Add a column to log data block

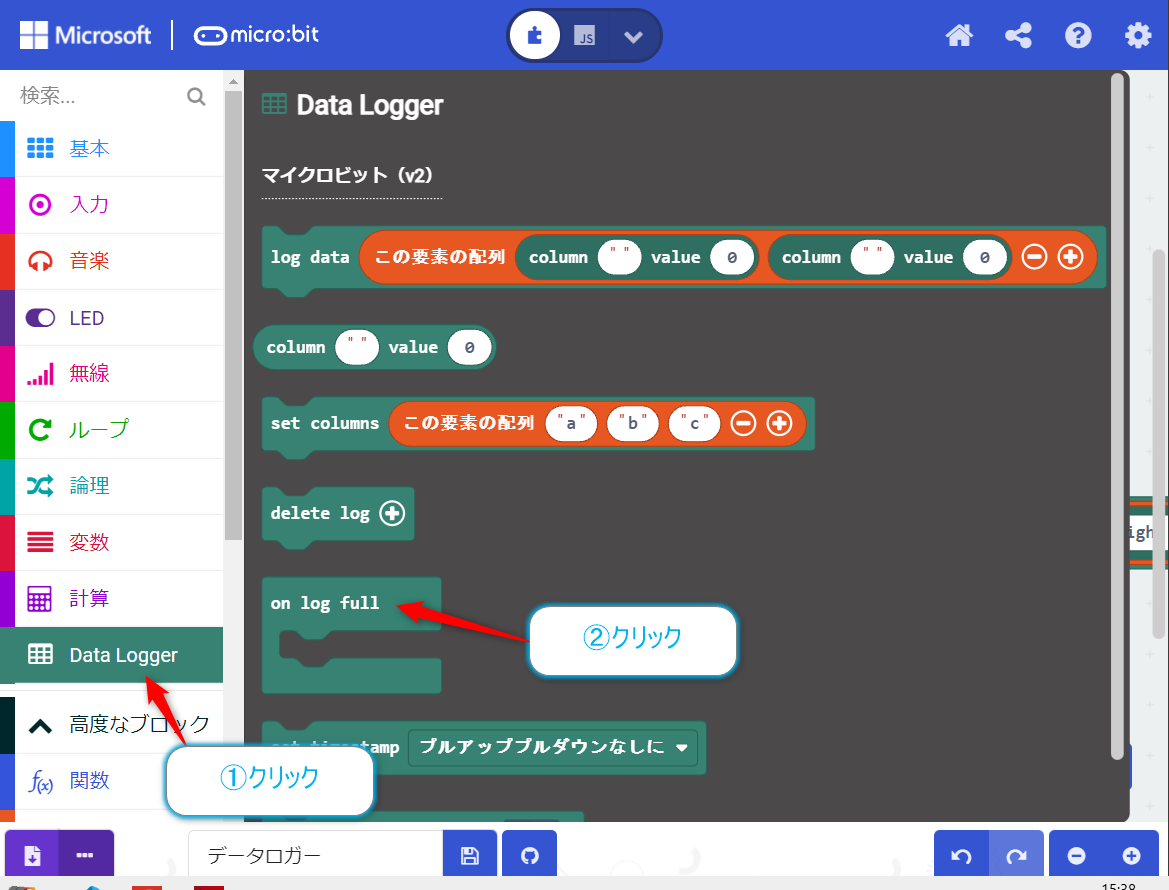point(1071,257)
